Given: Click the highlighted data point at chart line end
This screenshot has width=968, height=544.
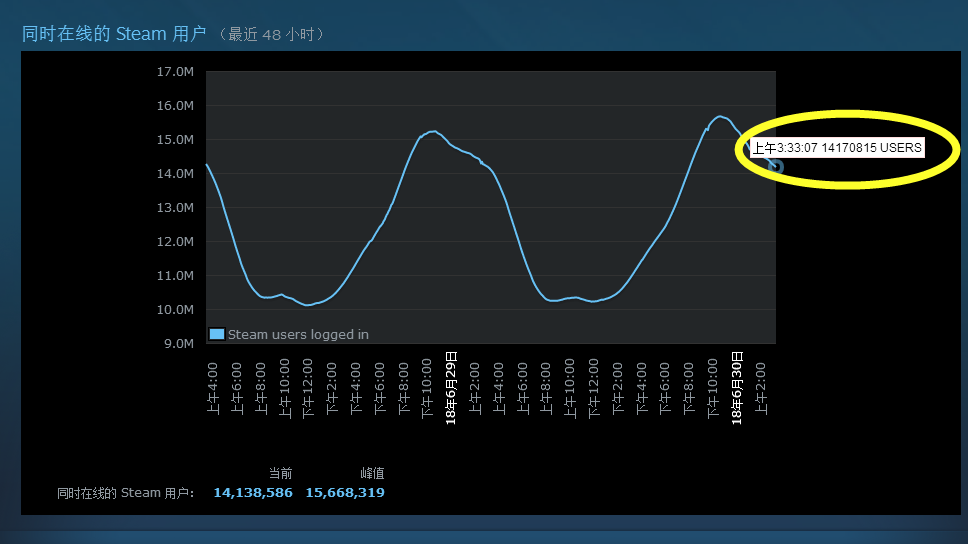Looking at the screenshot, I should pyautogui.click(x=776, y=166).
